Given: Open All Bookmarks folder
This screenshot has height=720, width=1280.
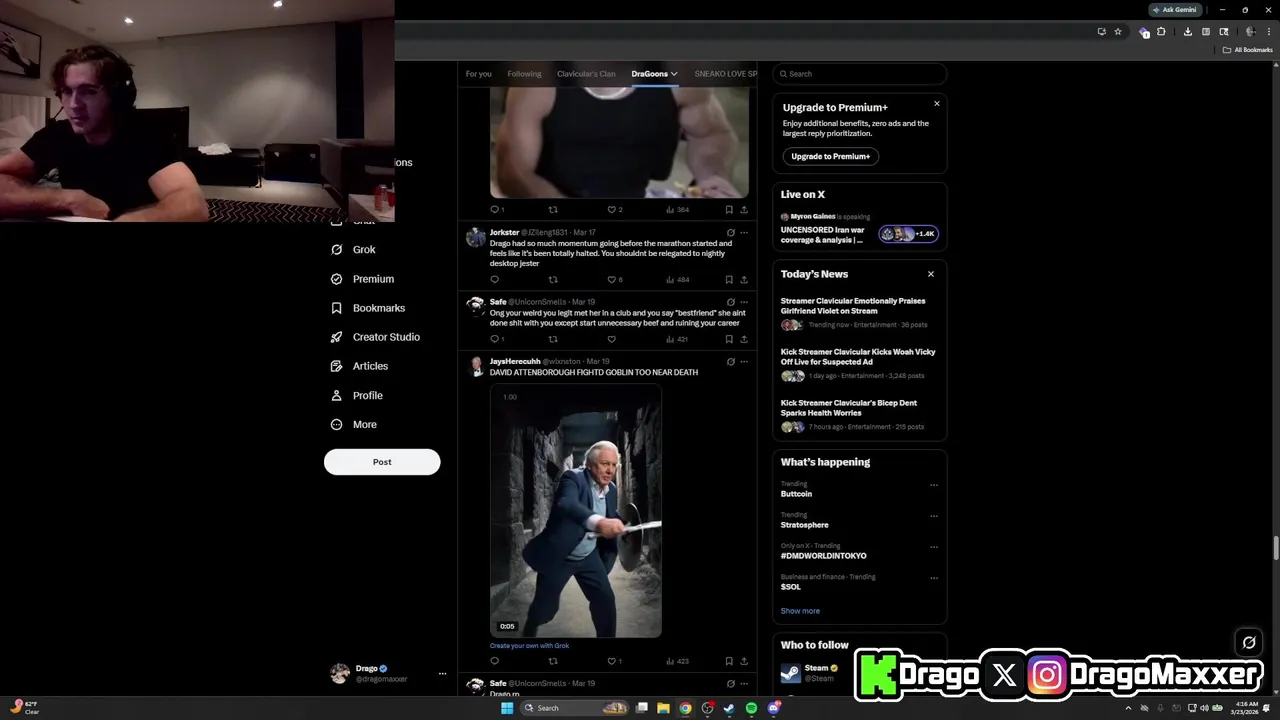Looking at the screenshot, I should (1248, 50).
